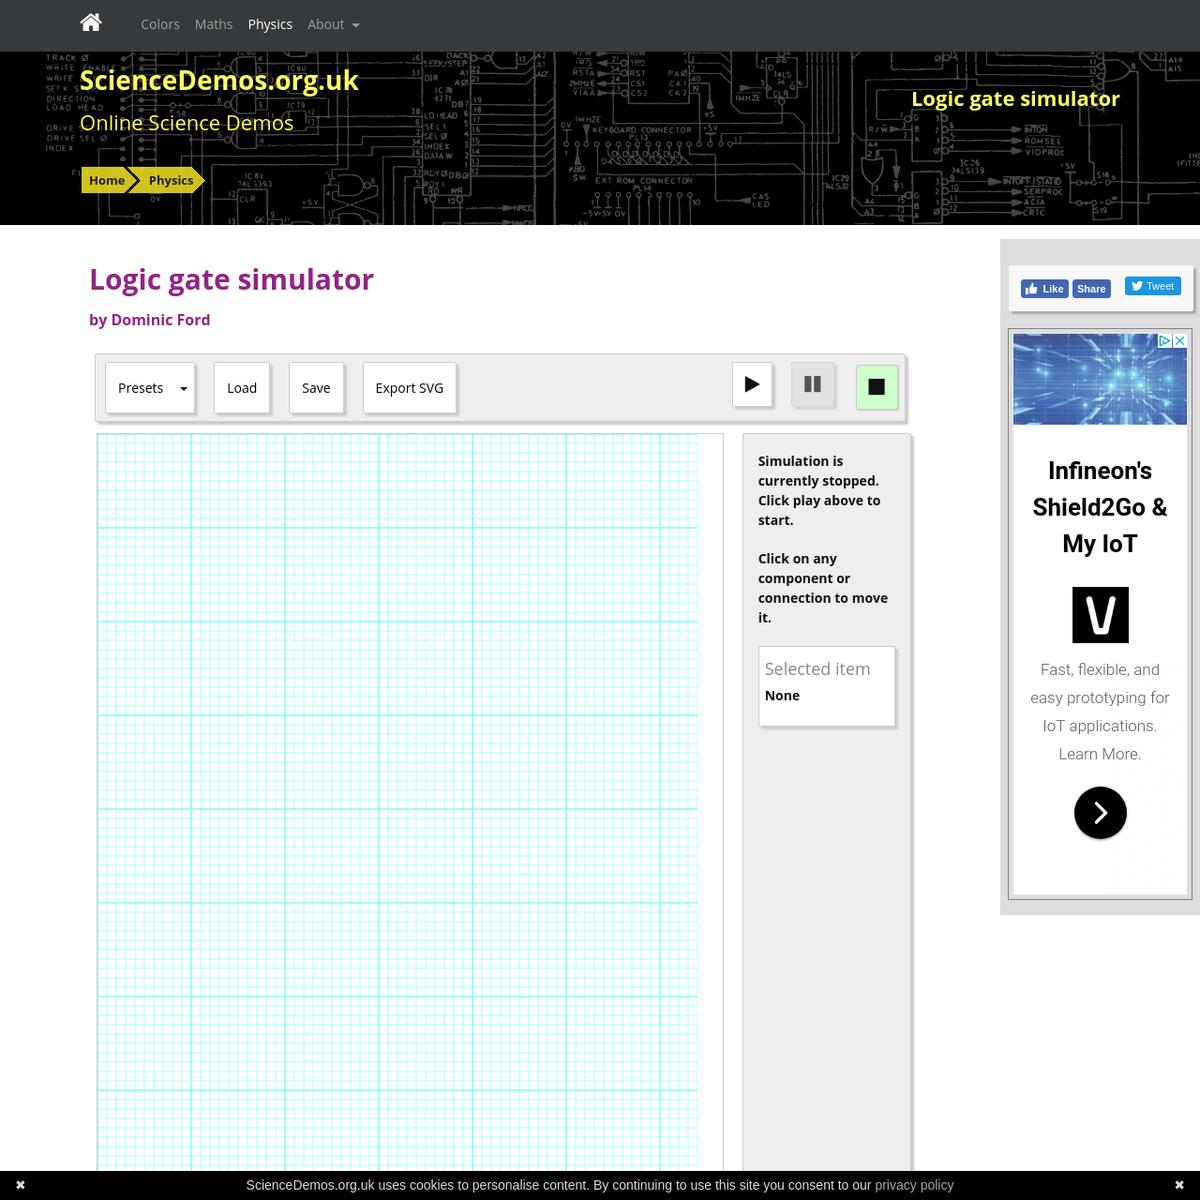Image resolution: width=1200 pixels, height=1200 pixels.
Task: Tweet this page via Twitter button
Action: click(x=1153, y=286)
